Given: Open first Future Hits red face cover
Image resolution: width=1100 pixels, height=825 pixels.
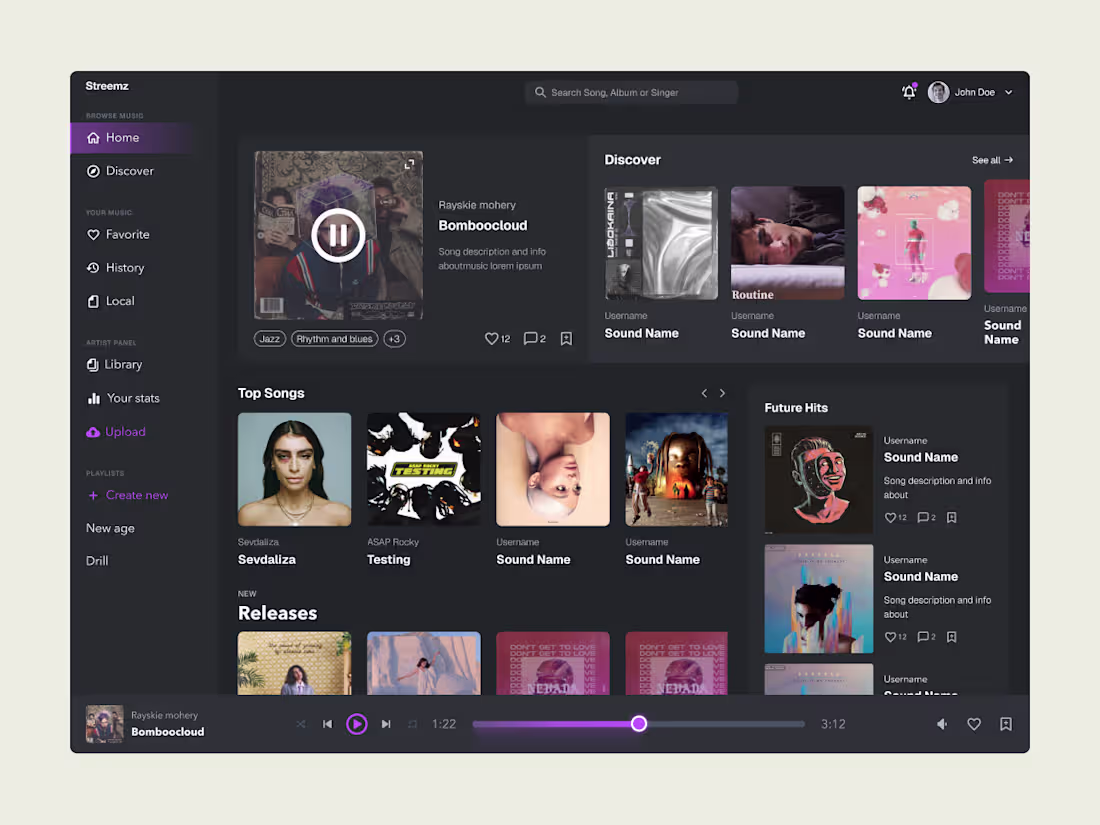Looking at the screenshot, I should click(819, 480).
